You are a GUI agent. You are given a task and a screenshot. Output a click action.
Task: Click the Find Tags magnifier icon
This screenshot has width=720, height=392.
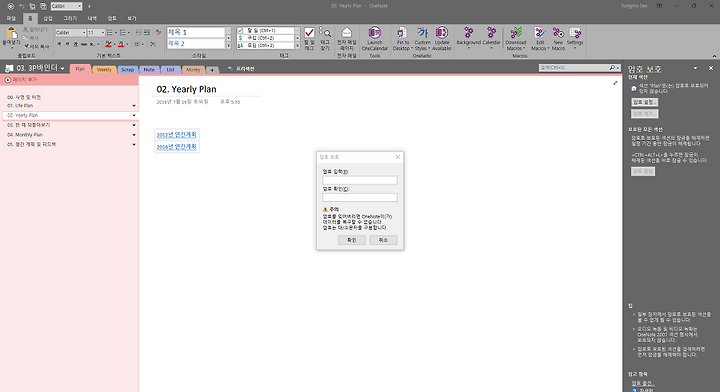pos(325,33)
